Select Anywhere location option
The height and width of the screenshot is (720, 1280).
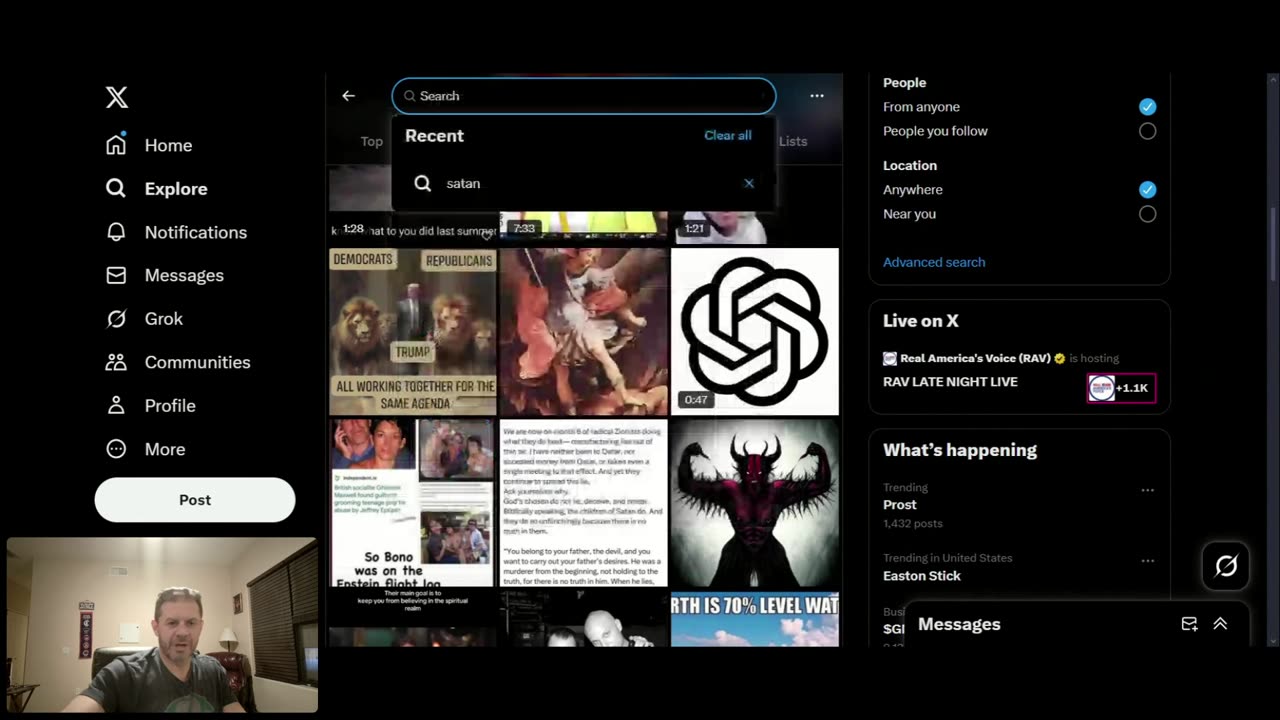coord(1147,190)
